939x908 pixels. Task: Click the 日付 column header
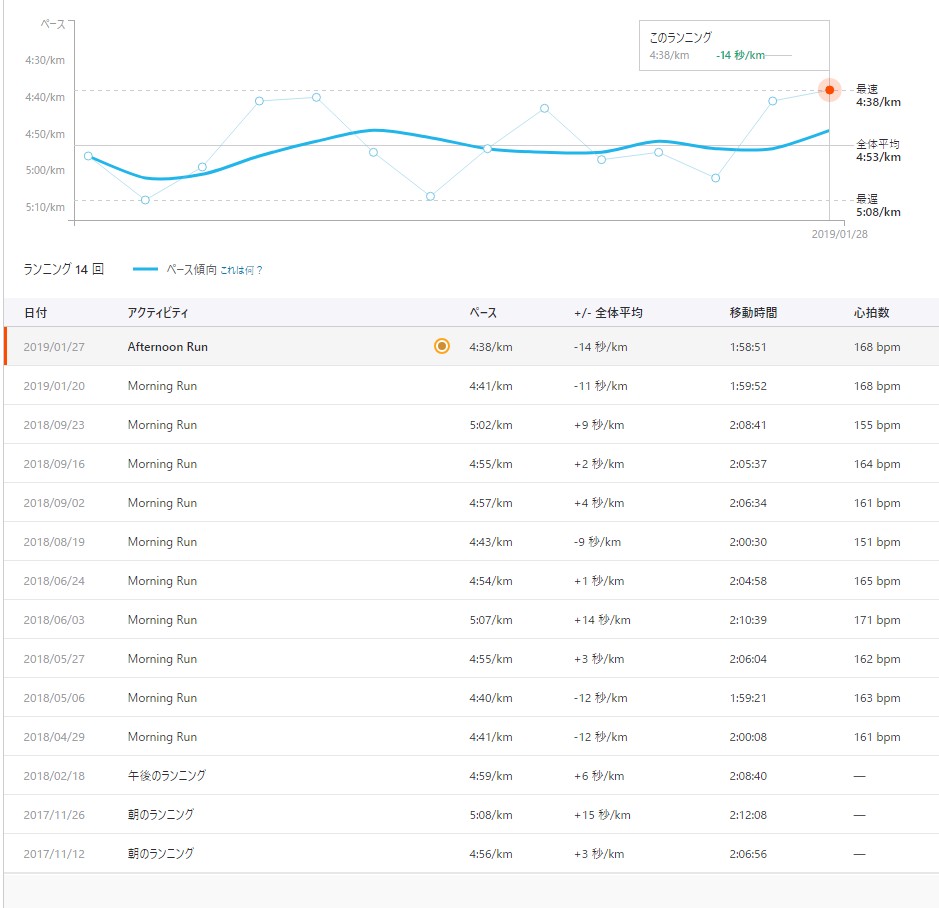[x=35, y=313]
